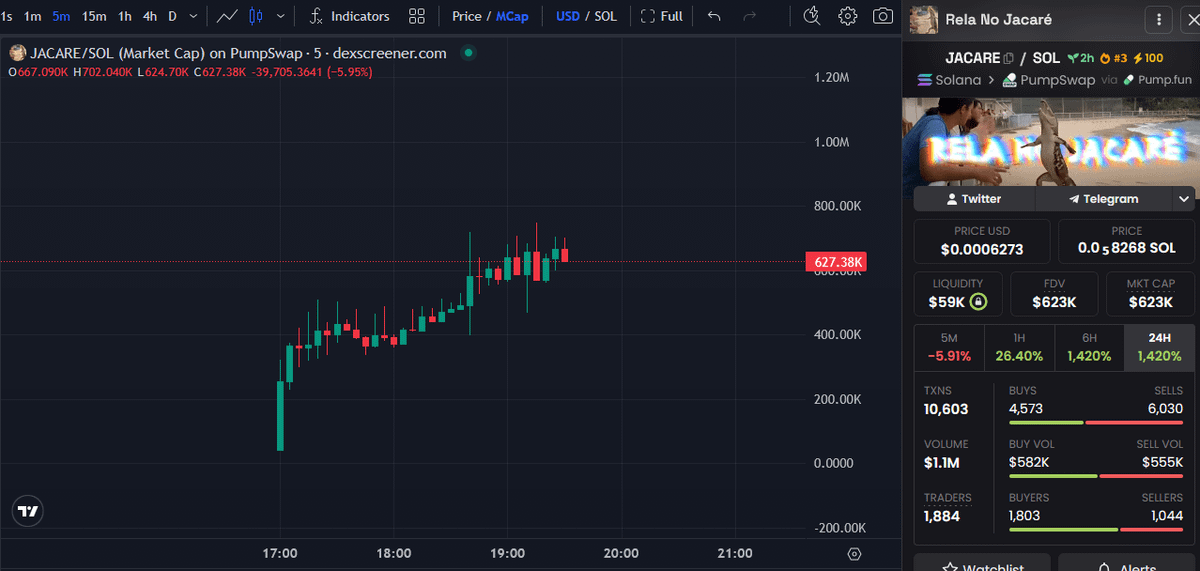Click the VOLUME $1.1M value
1200x571 pixels.
943,463
